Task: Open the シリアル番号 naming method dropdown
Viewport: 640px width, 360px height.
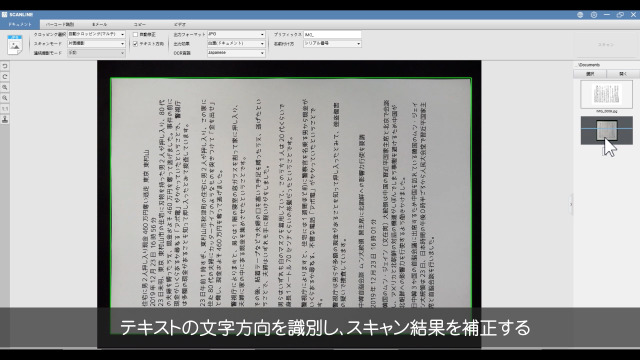Action: pyautogui.click(x=332, y=43)
